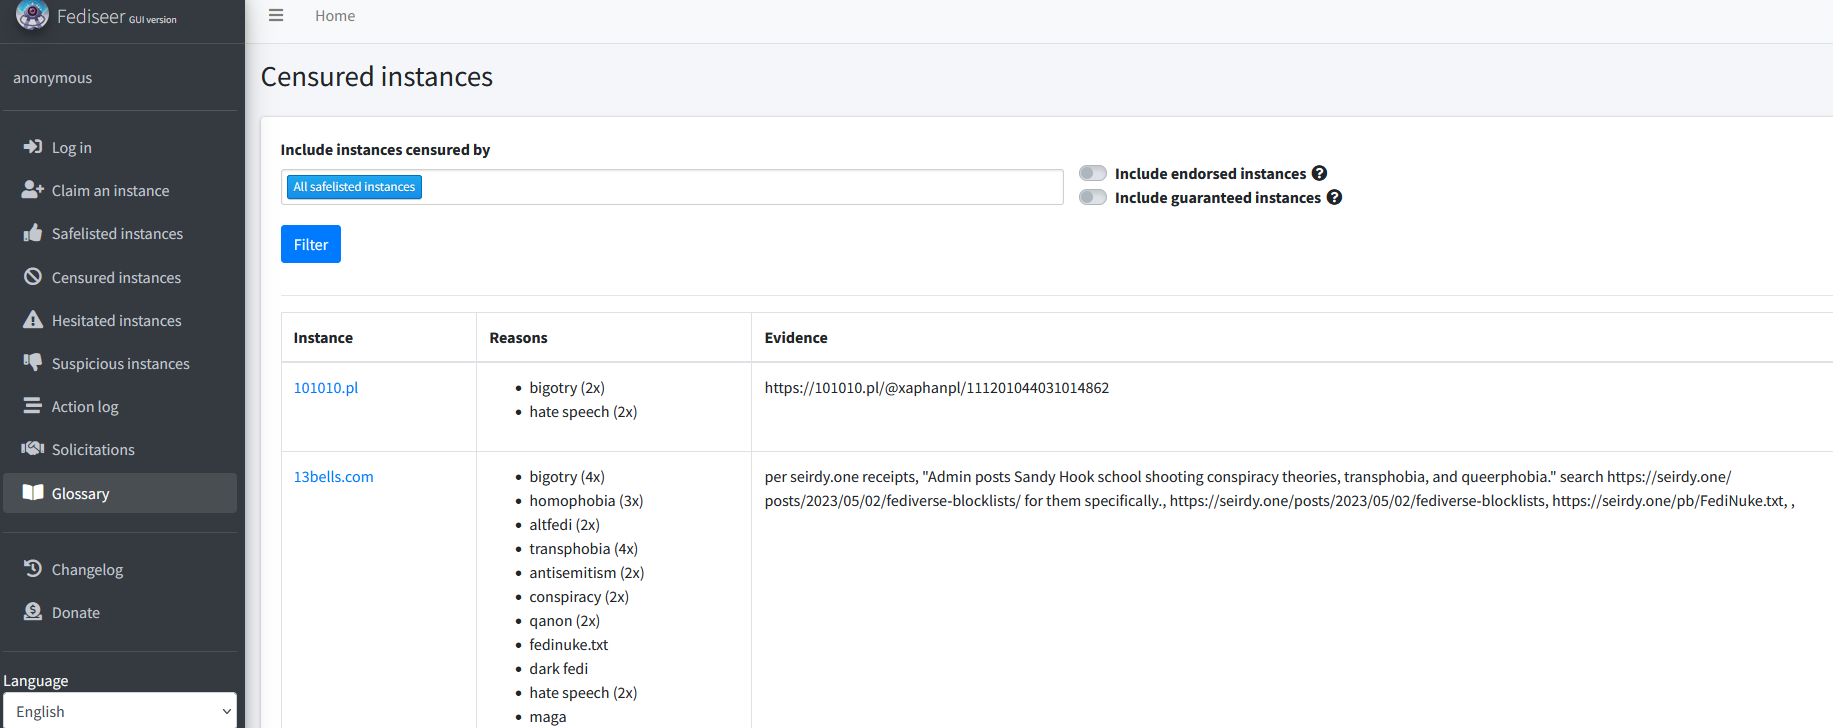Open the 101010.pl instance link
The image size is (1833, 728).
(326, 388)
